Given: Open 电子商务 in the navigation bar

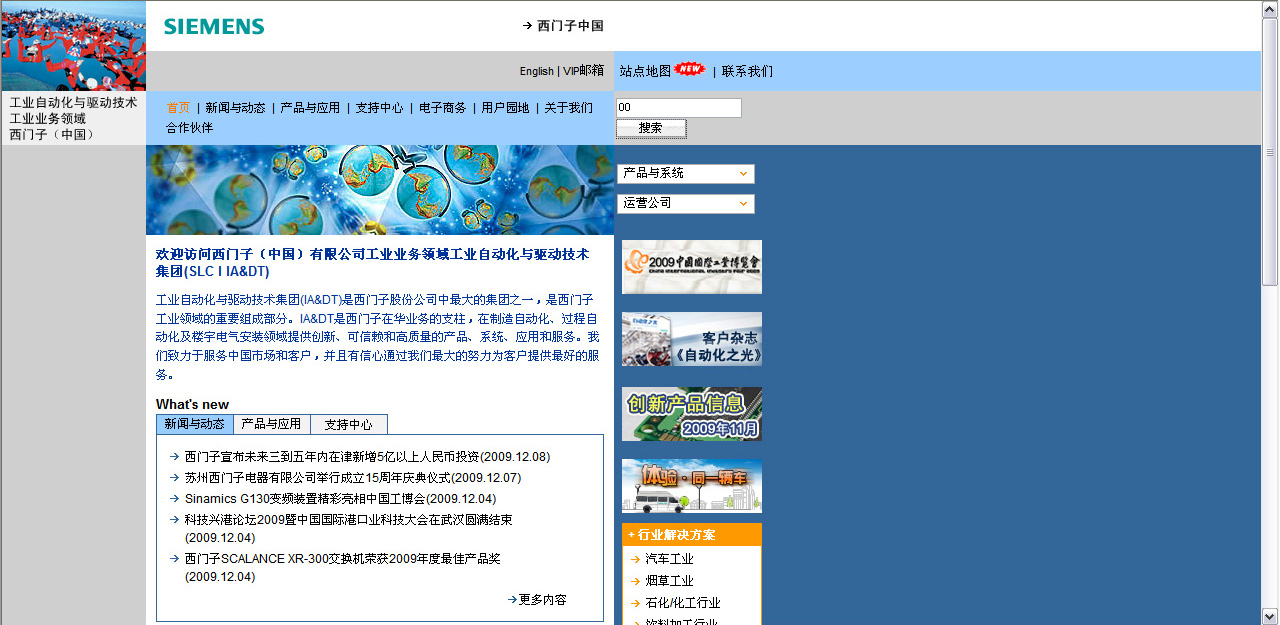Looking at the screenshot, I should pos(442,108).
